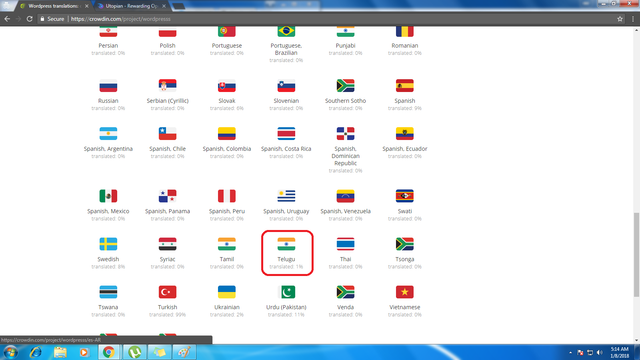Image resolution: width=640 pixels, height=360 pixels.
Task: Choose the Spanish, Uruguay flag icon
Action: (286, 196)
